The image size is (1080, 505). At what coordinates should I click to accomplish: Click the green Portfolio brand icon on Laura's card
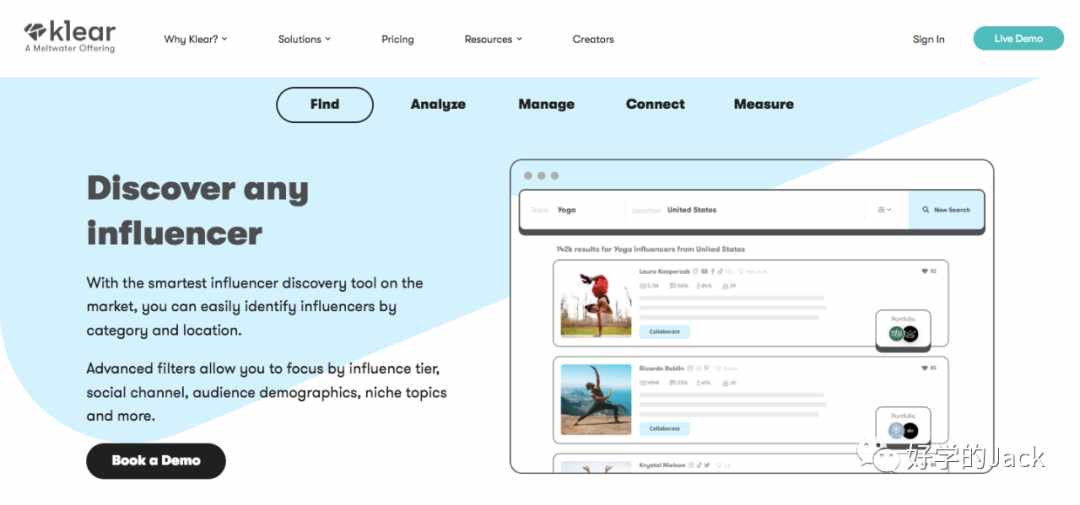(x=896, y=334)
